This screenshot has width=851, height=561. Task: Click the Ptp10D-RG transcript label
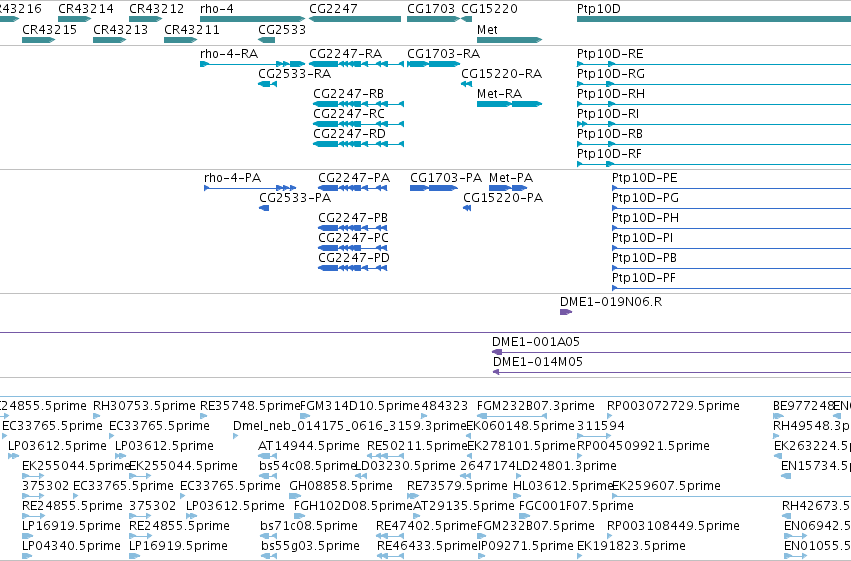(x=611, y=74)
